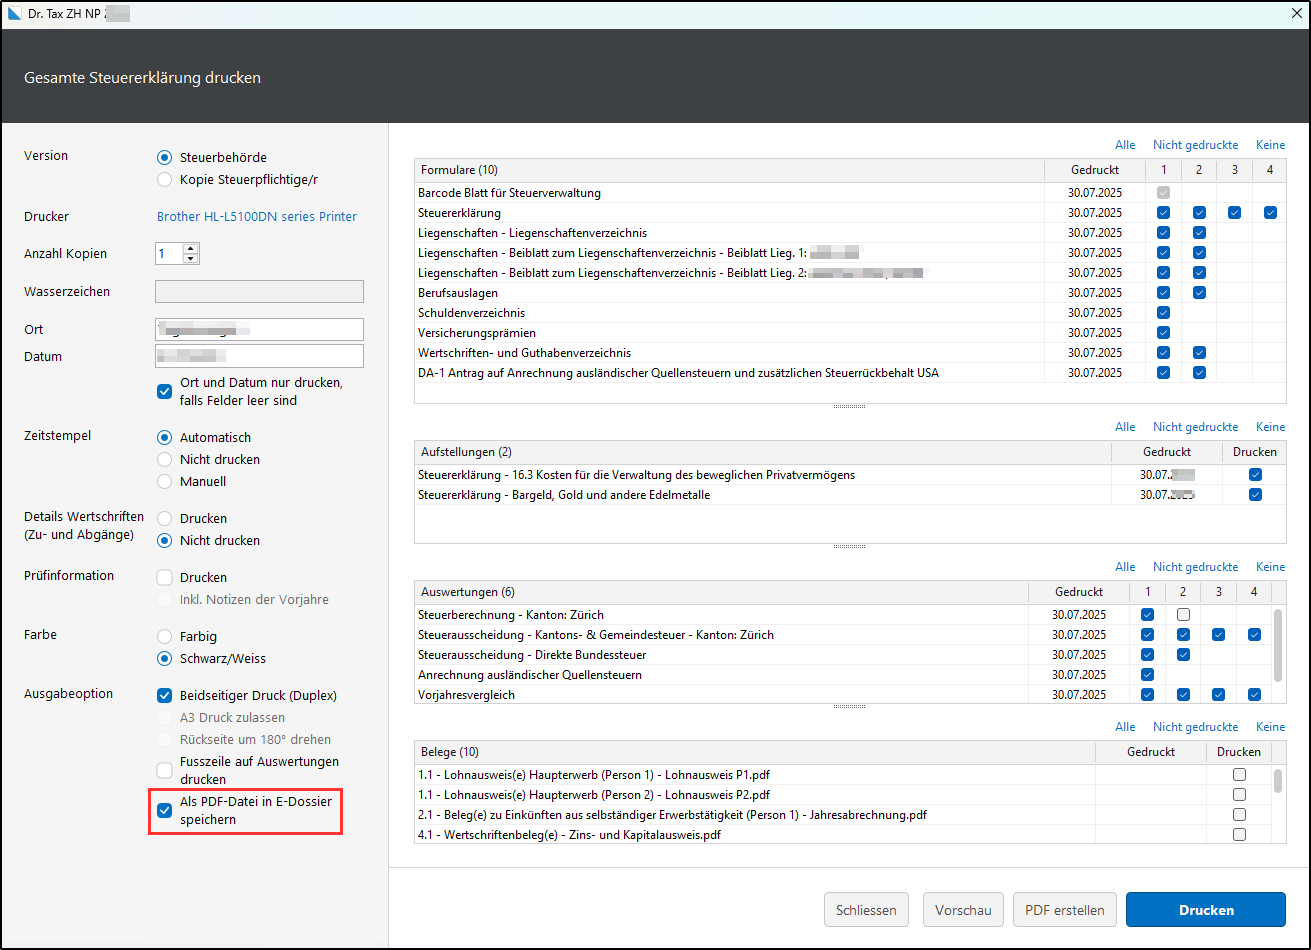
Task: Click Alle link above Formulare table
Action: pos(1125,145)
